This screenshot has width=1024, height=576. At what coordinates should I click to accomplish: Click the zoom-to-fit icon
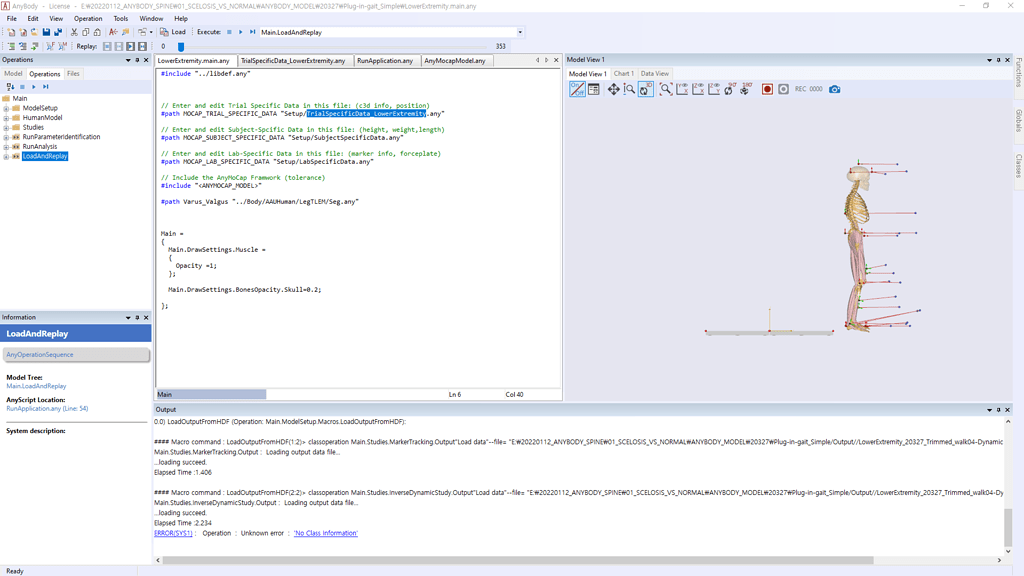[x=664, y=89]
